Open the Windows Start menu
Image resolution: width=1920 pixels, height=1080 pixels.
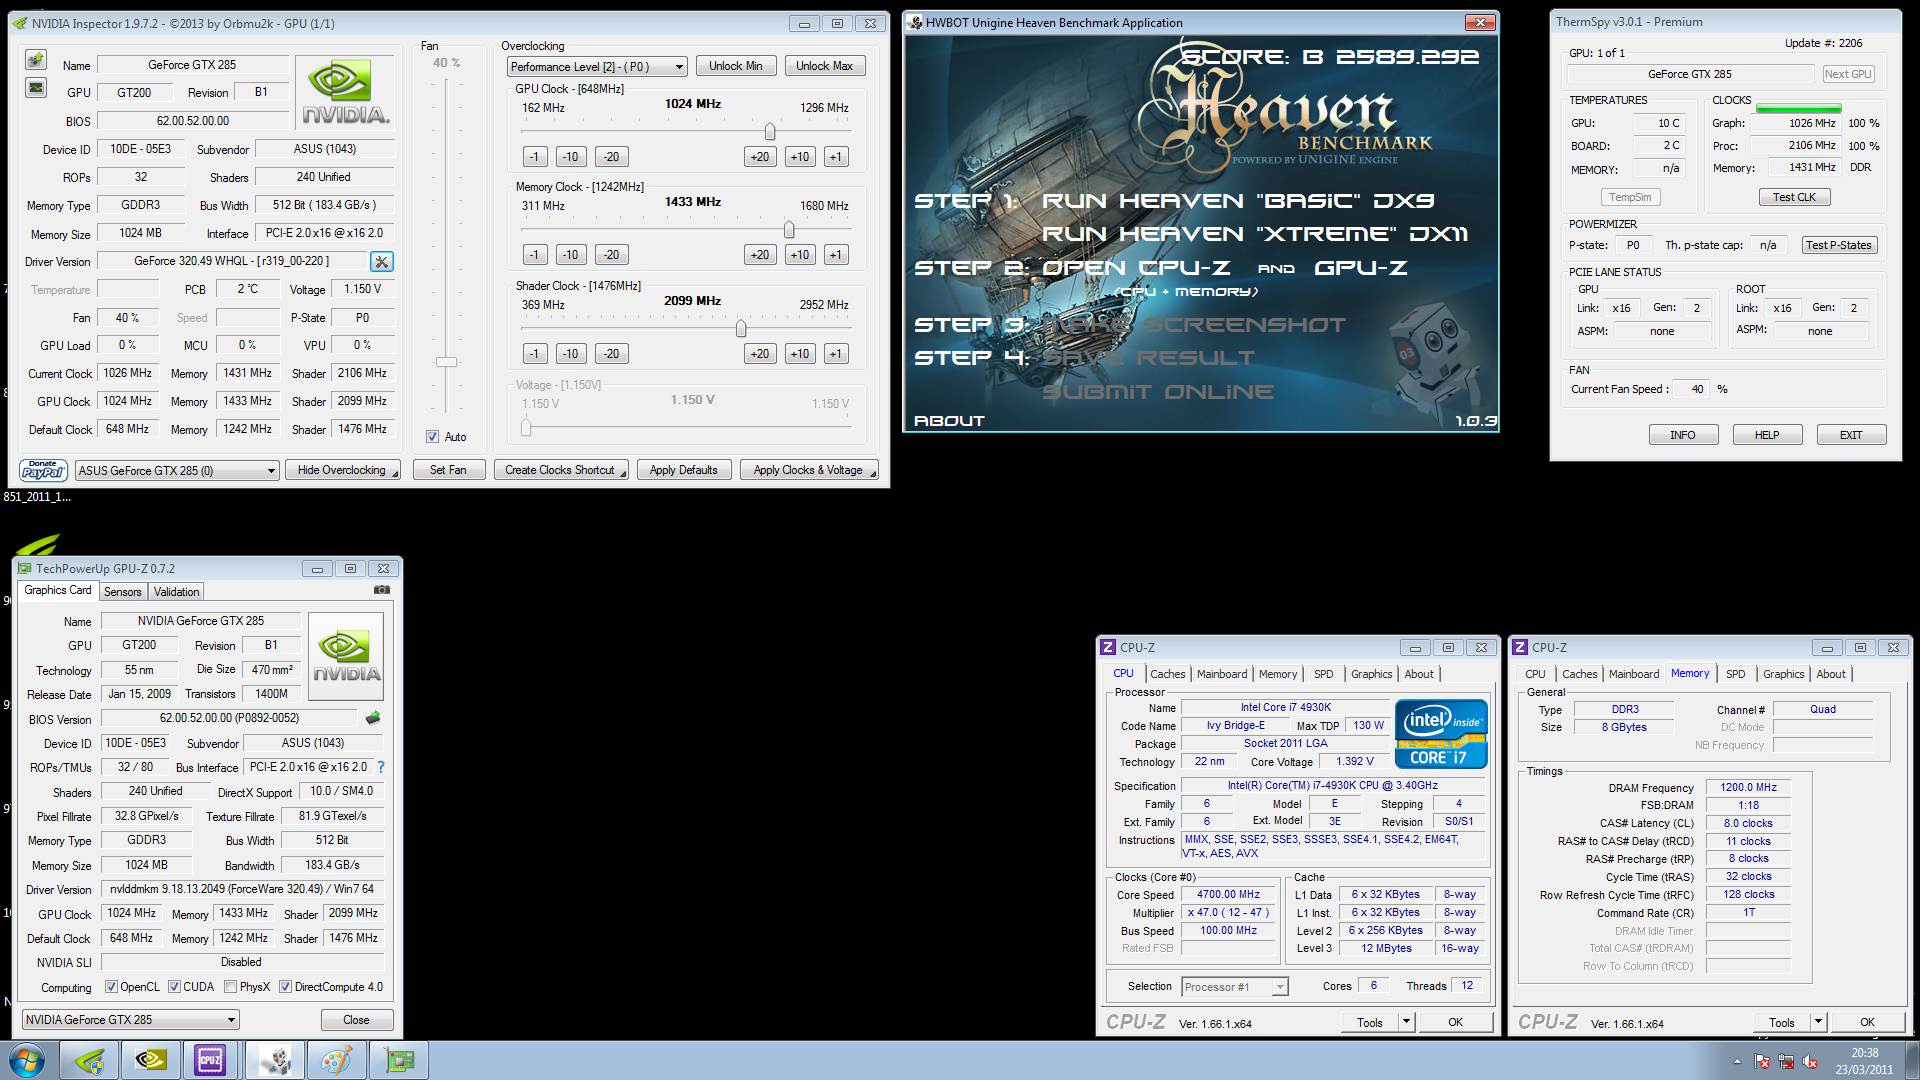tap(25, 1060)
